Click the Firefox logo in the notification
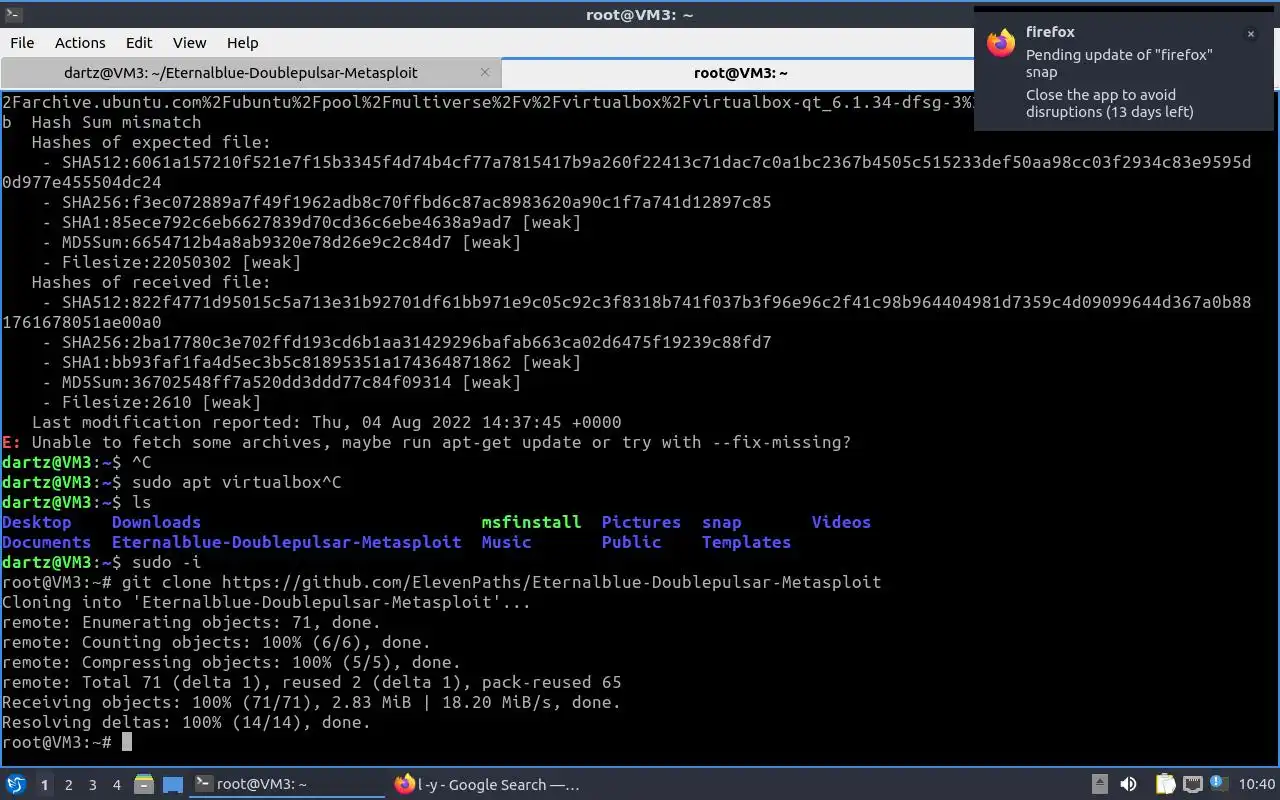 click(x=1001, y=43)
